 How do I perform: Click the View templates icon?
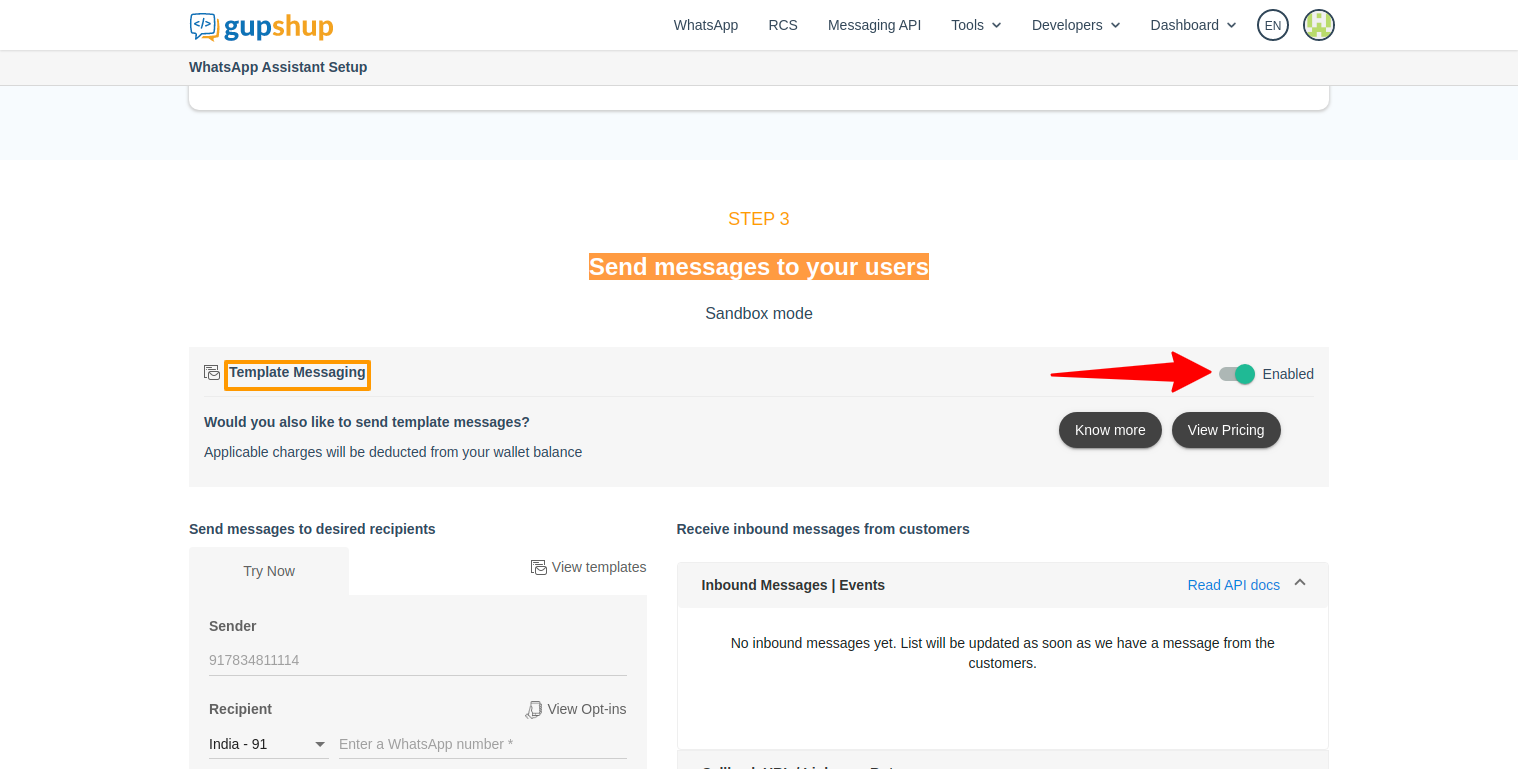point(539,567)
